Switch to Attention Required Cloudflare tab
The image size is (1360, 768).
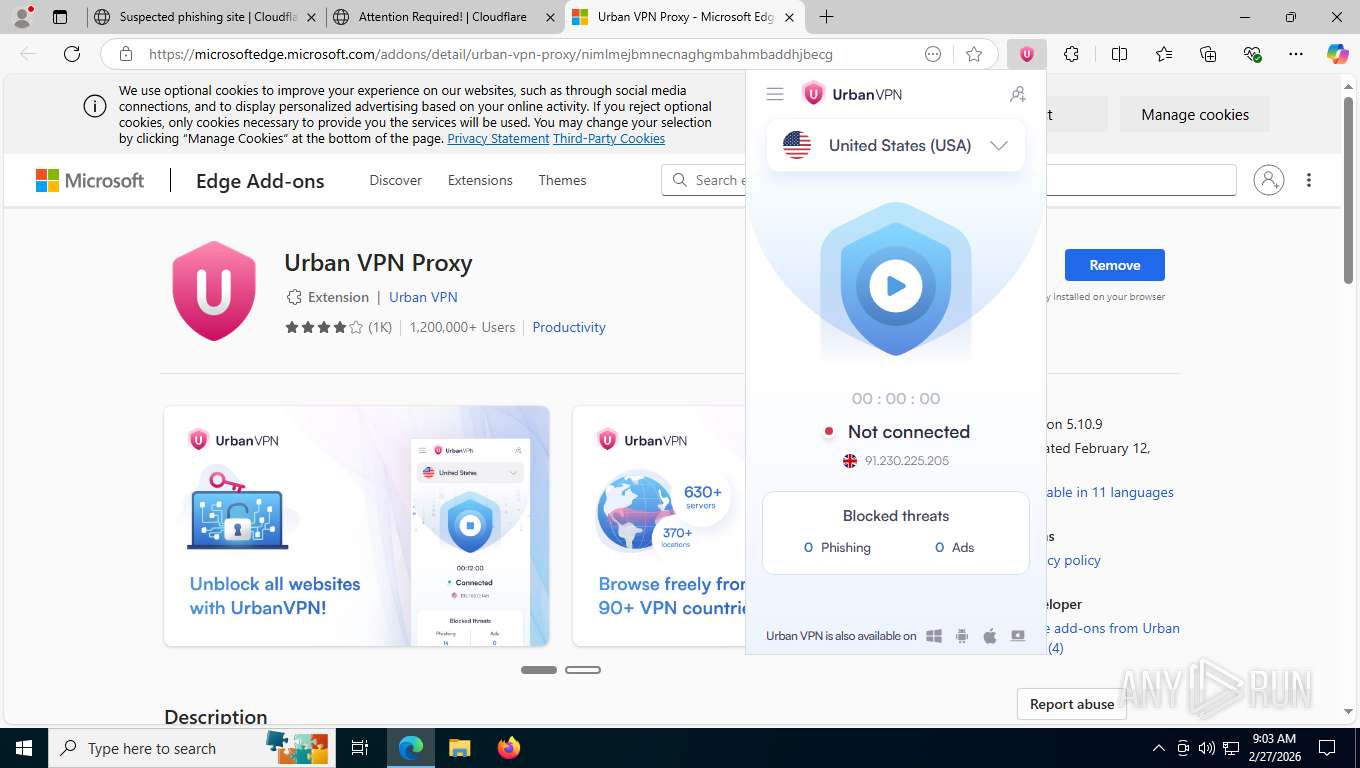[445, 17]
